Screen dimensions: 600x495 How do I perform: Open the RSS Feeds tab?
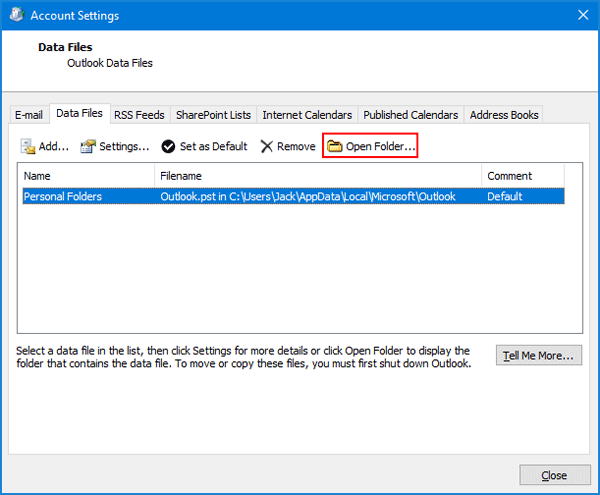pos(139,115)
